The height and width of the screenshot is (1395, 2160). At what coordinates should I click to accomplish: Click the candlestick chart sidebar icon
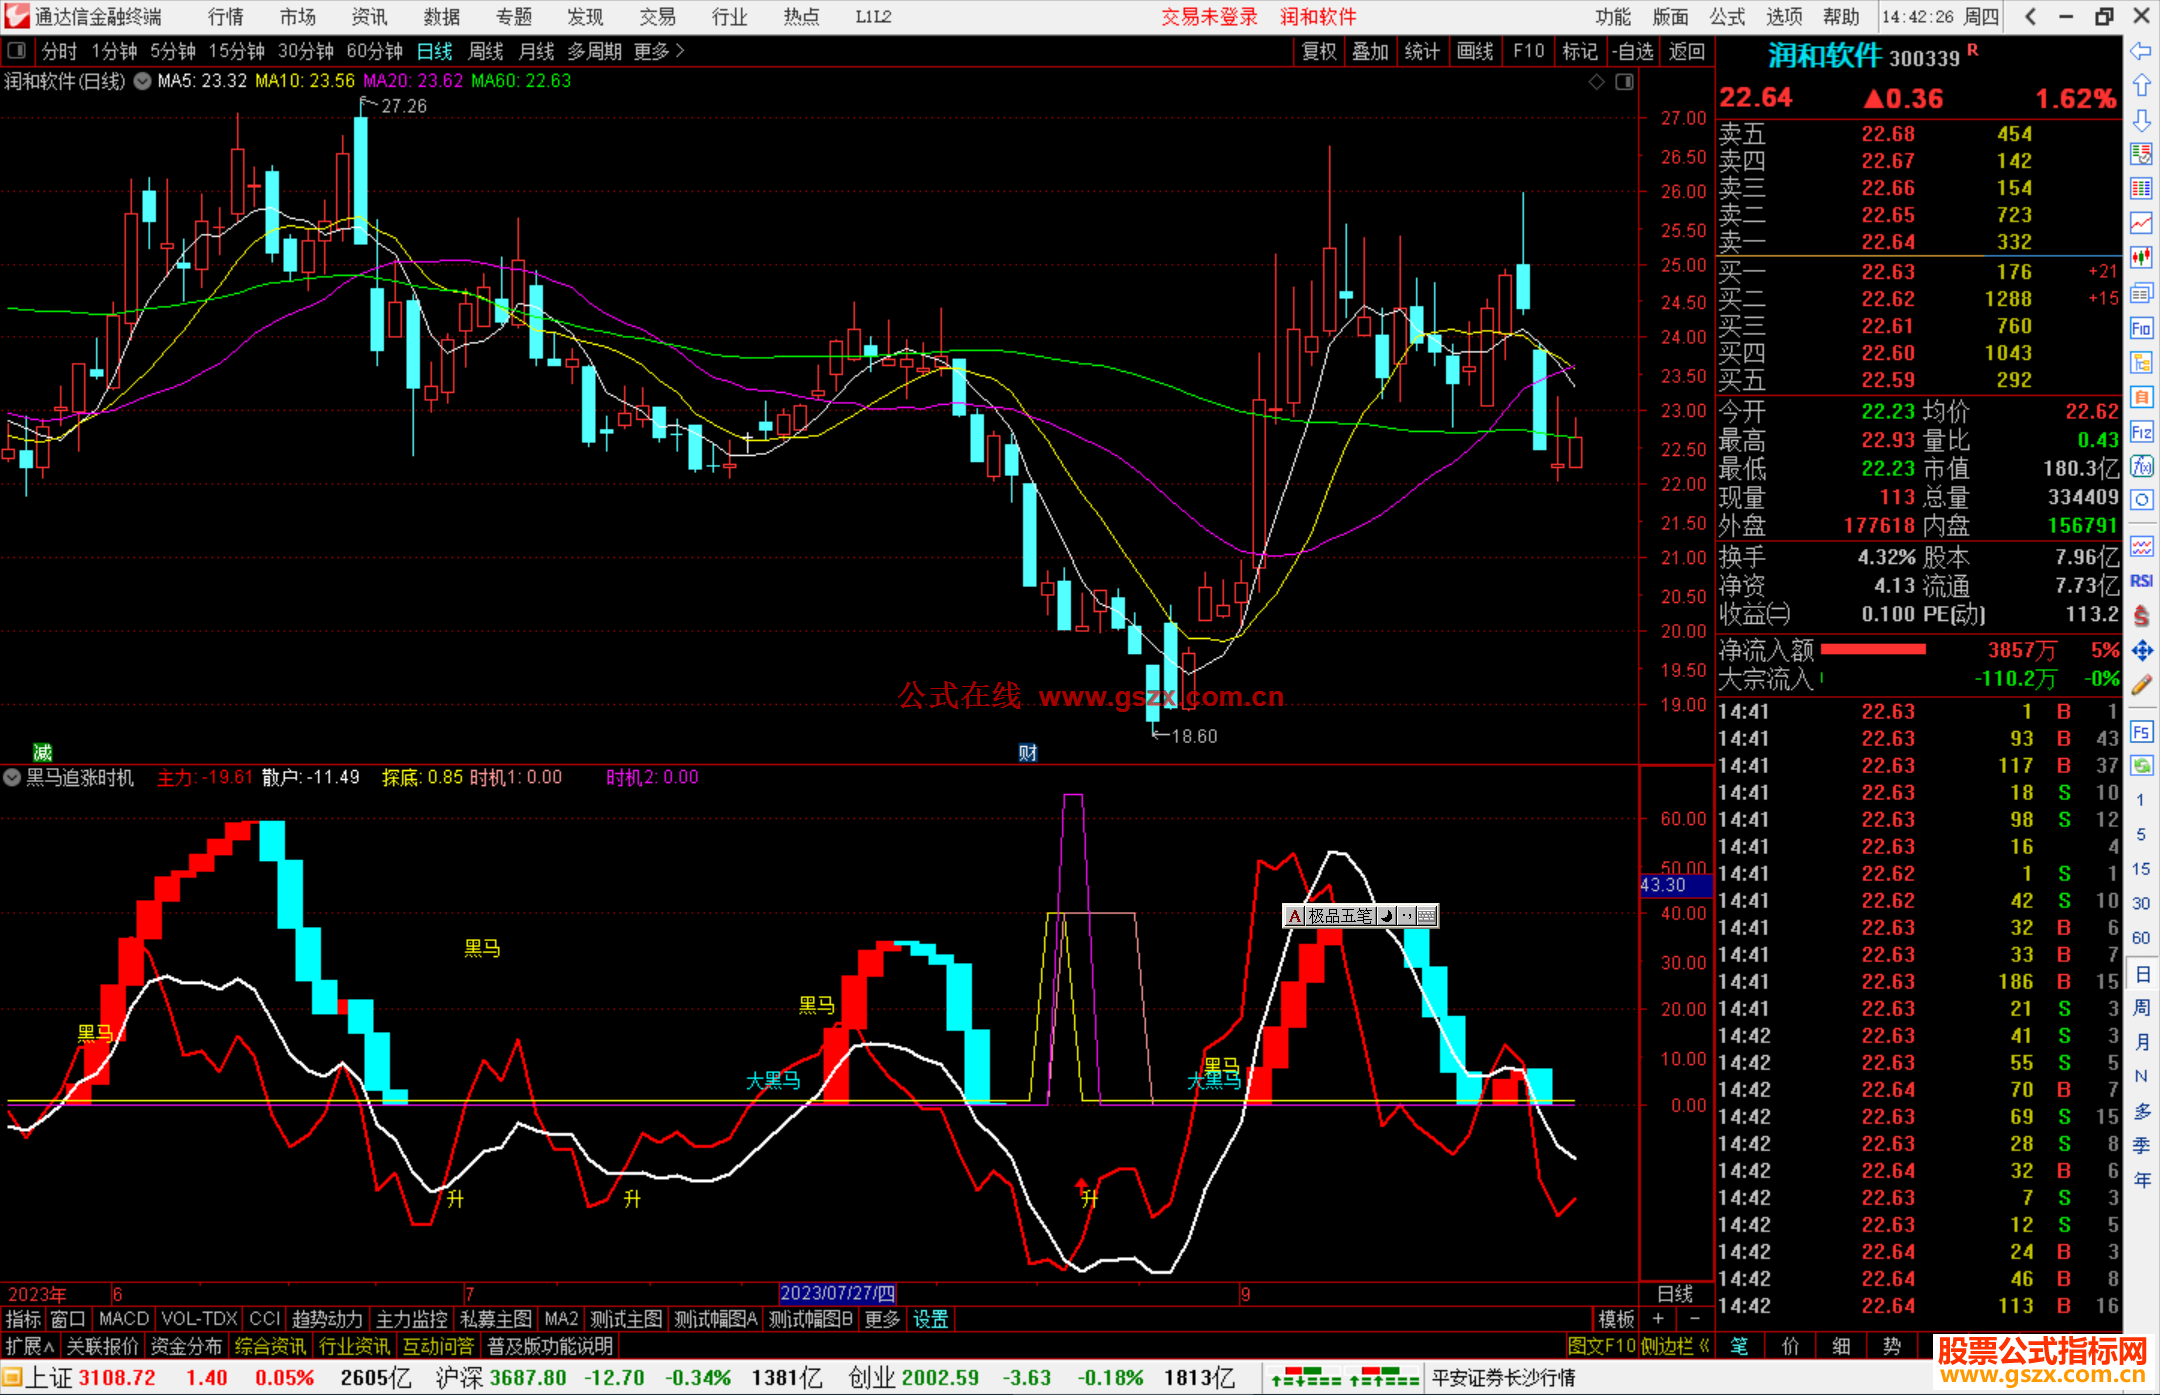pyautogui.click(x=2141, y=257)
